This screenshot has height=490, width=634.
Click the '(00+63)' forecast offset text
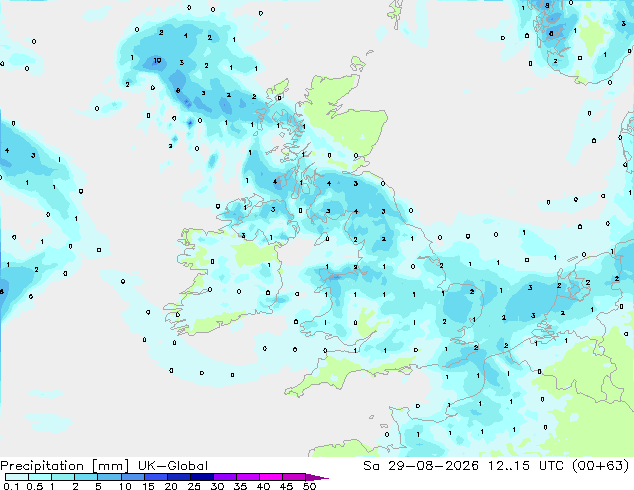(x=600, y=465)
